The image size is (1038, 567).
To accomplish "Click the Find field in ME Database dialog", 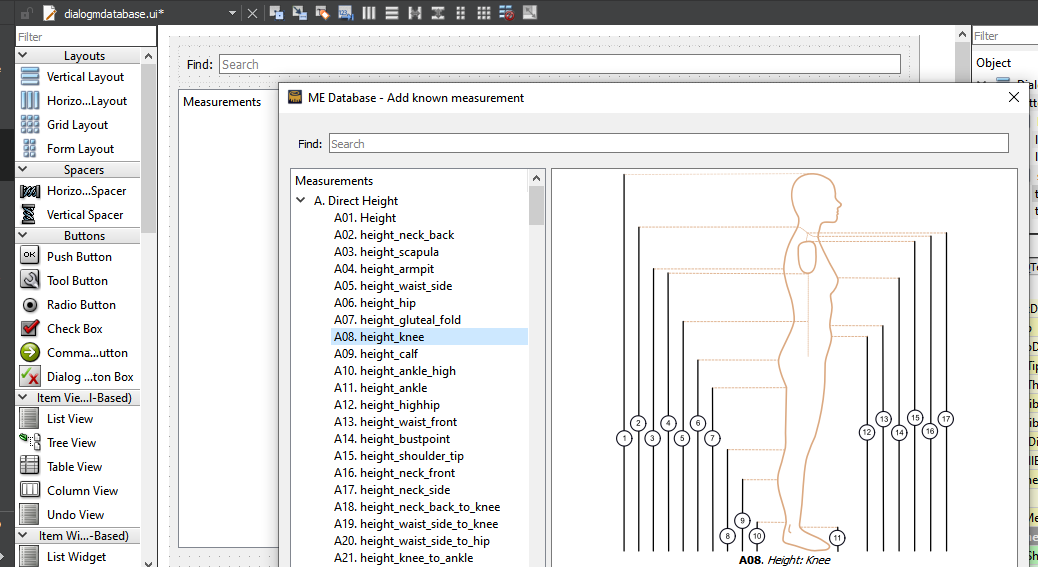I will (x=668, y=144).
